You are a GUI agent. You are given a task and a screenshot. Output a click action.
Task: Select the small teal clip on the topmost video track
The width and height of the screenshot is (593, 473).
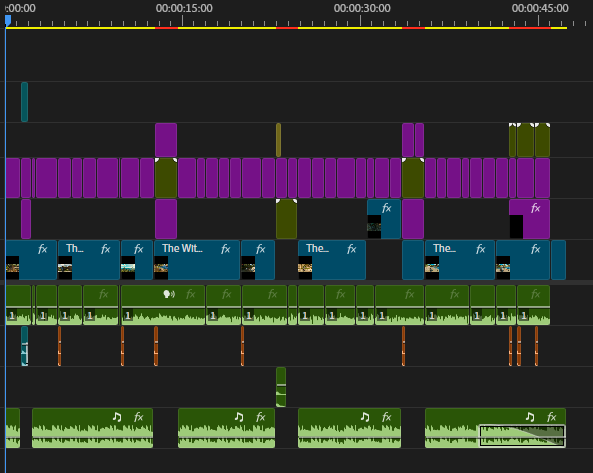tap(25, 102)
